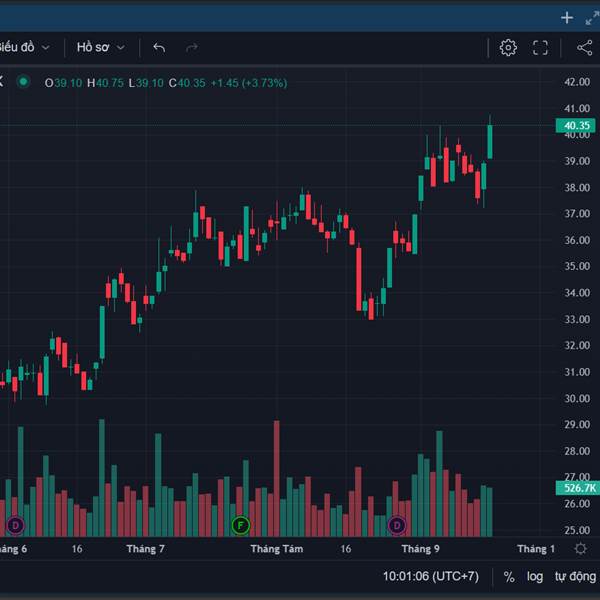Viewport: 600px width, 600px height.
Task: Click the 33.00 price axis label
Action: coord(577,319)
